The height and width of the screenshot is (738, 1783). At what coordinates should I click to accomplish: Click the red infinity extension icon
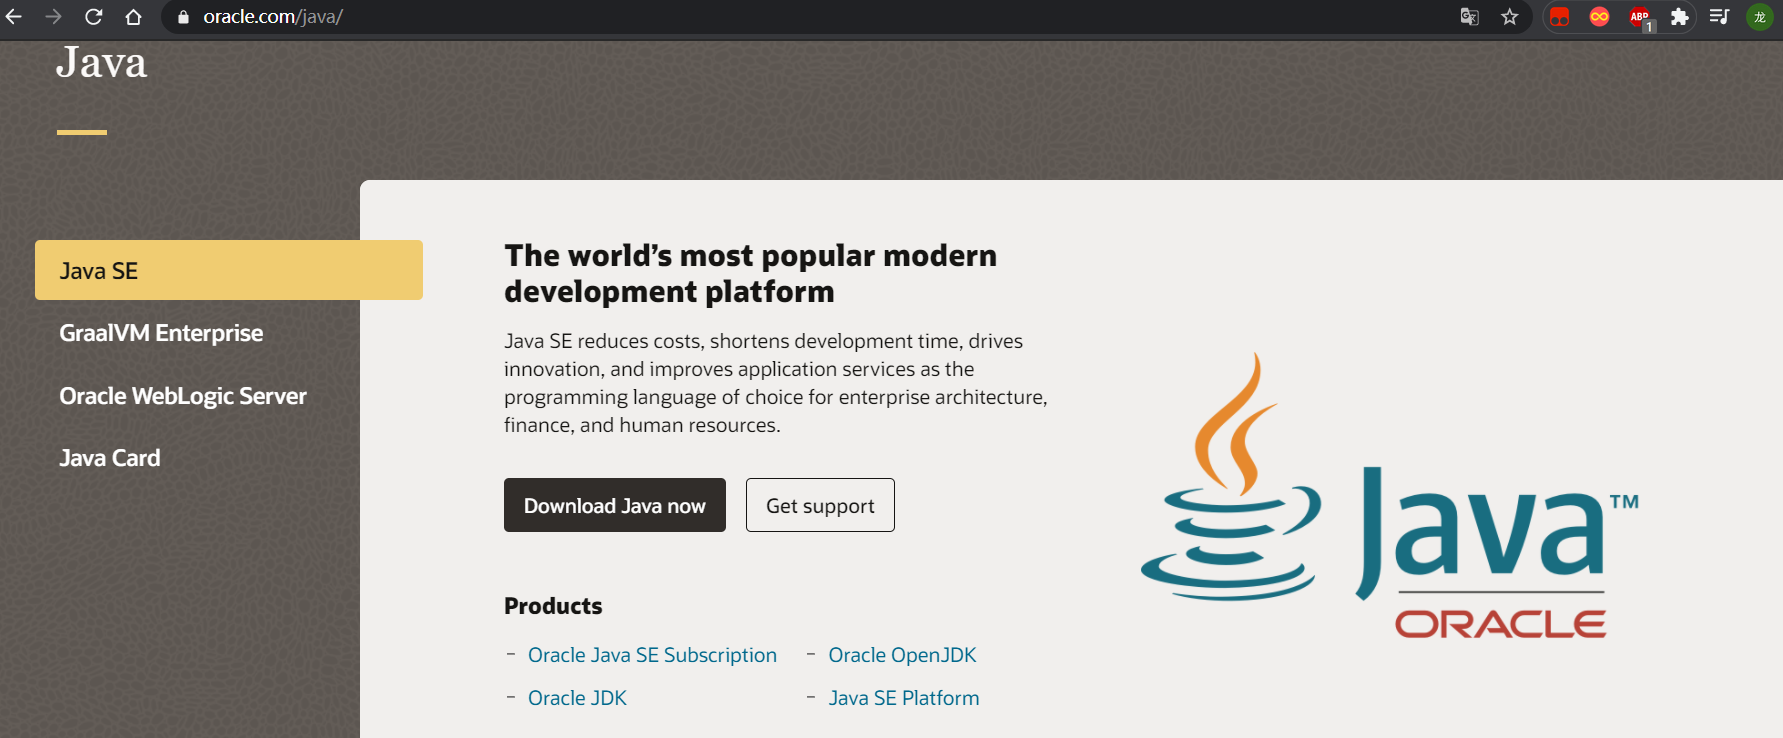[1599, 17]
